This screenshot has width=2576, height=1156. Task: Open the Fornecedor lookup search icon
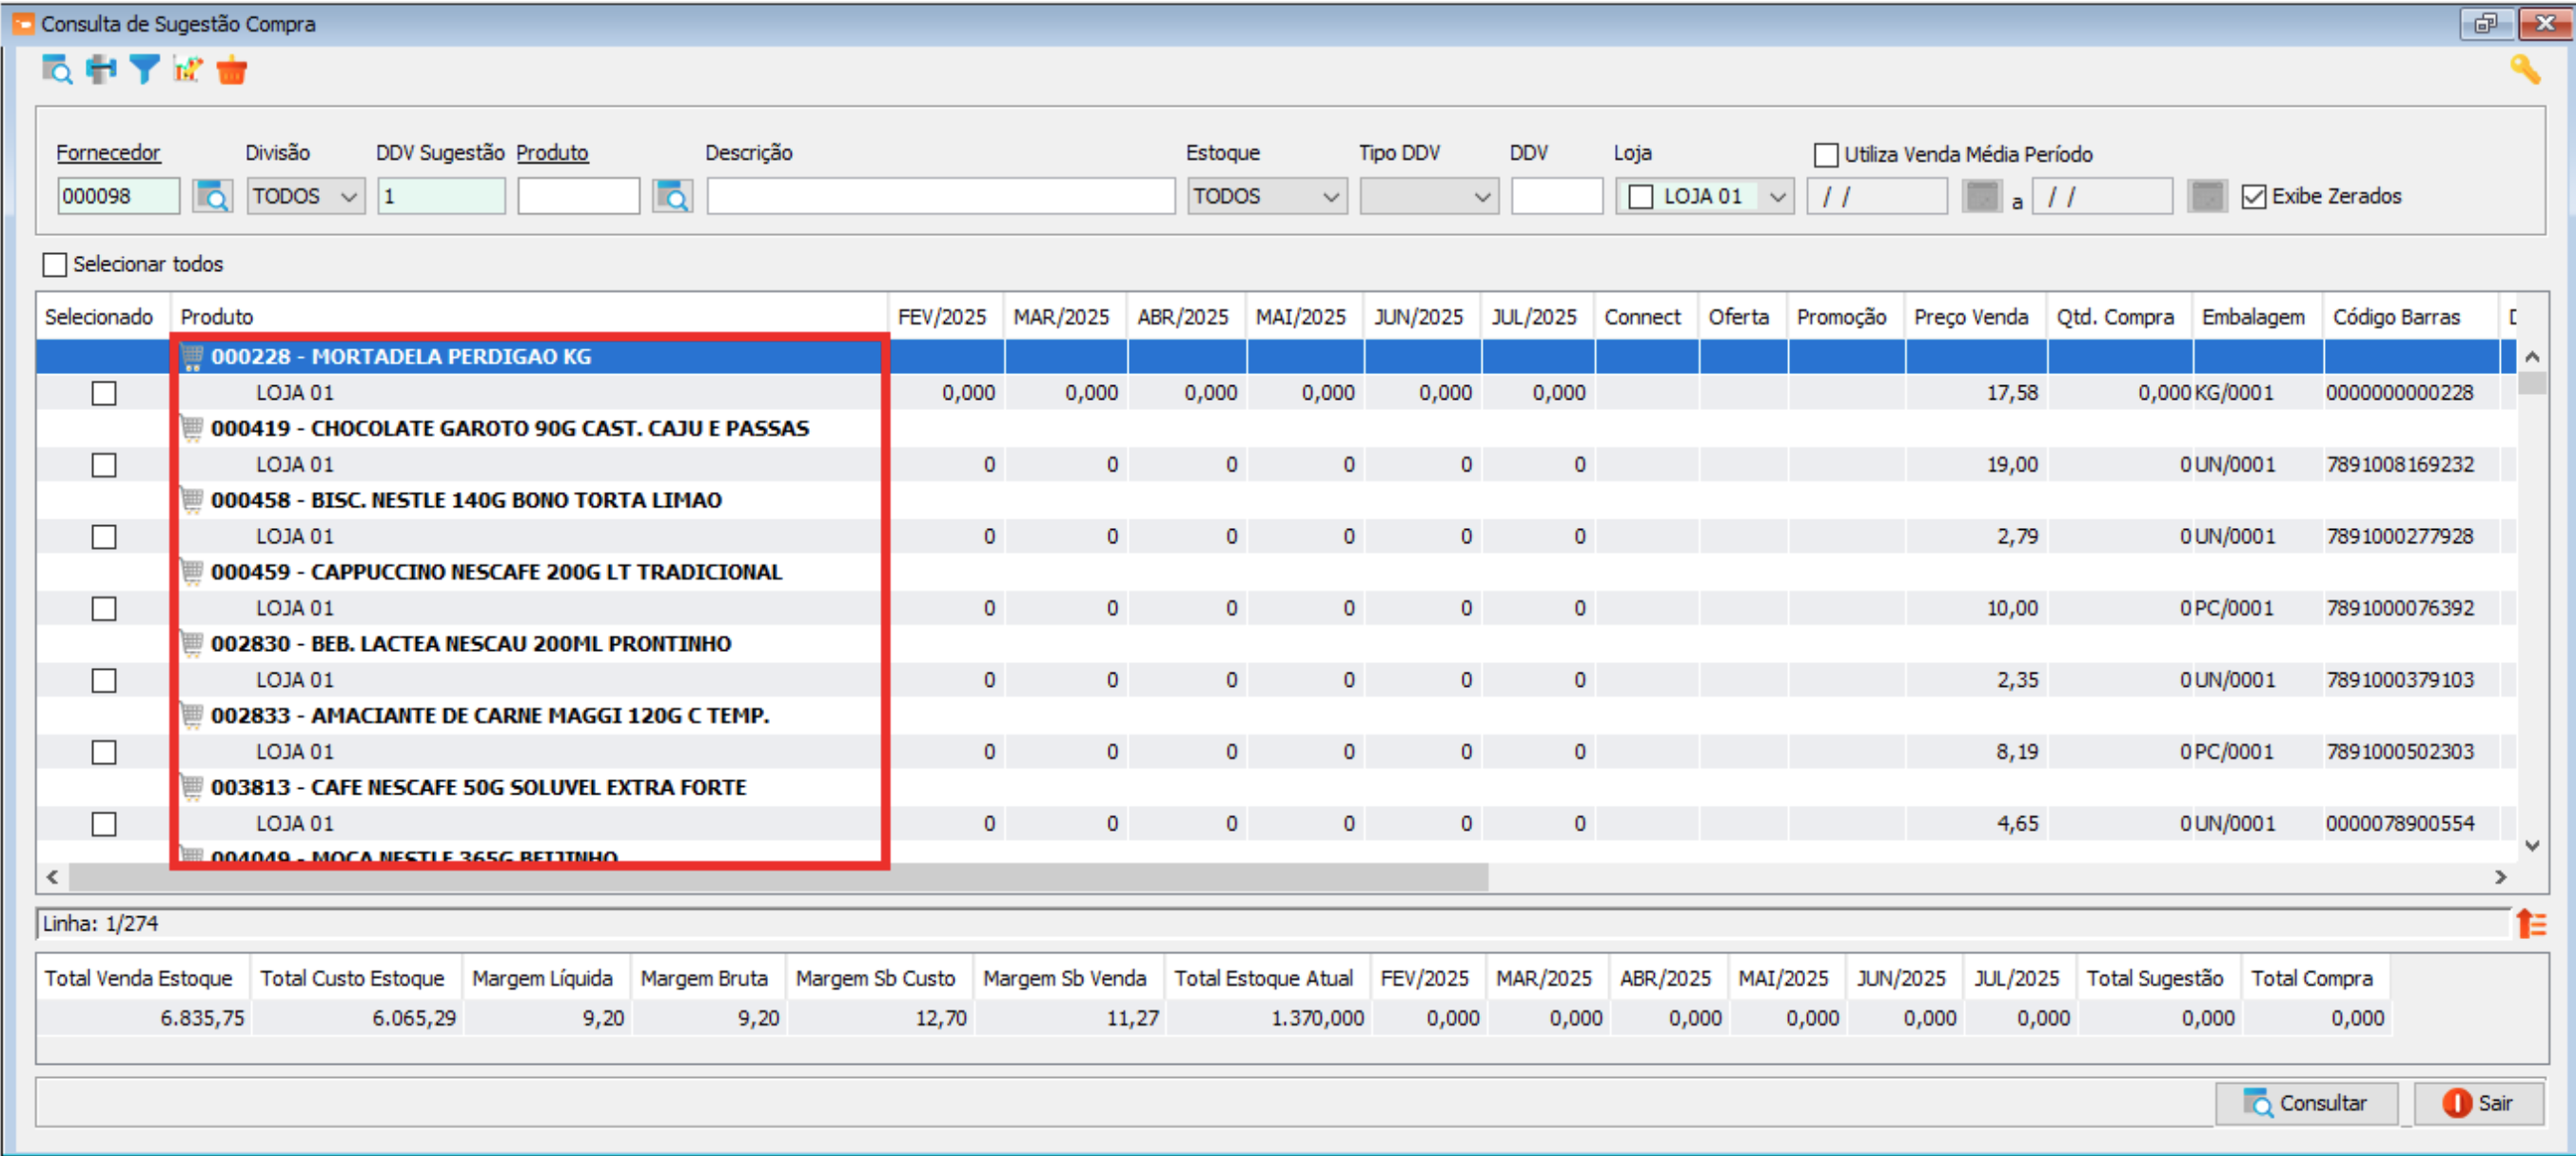[x=213, y=196]
